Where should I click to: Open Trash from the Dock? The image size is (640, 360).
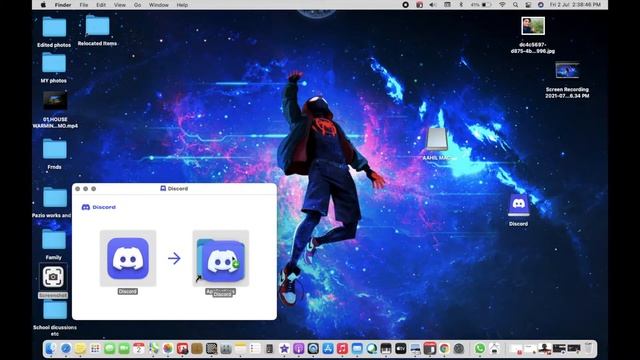click(588, 349)
